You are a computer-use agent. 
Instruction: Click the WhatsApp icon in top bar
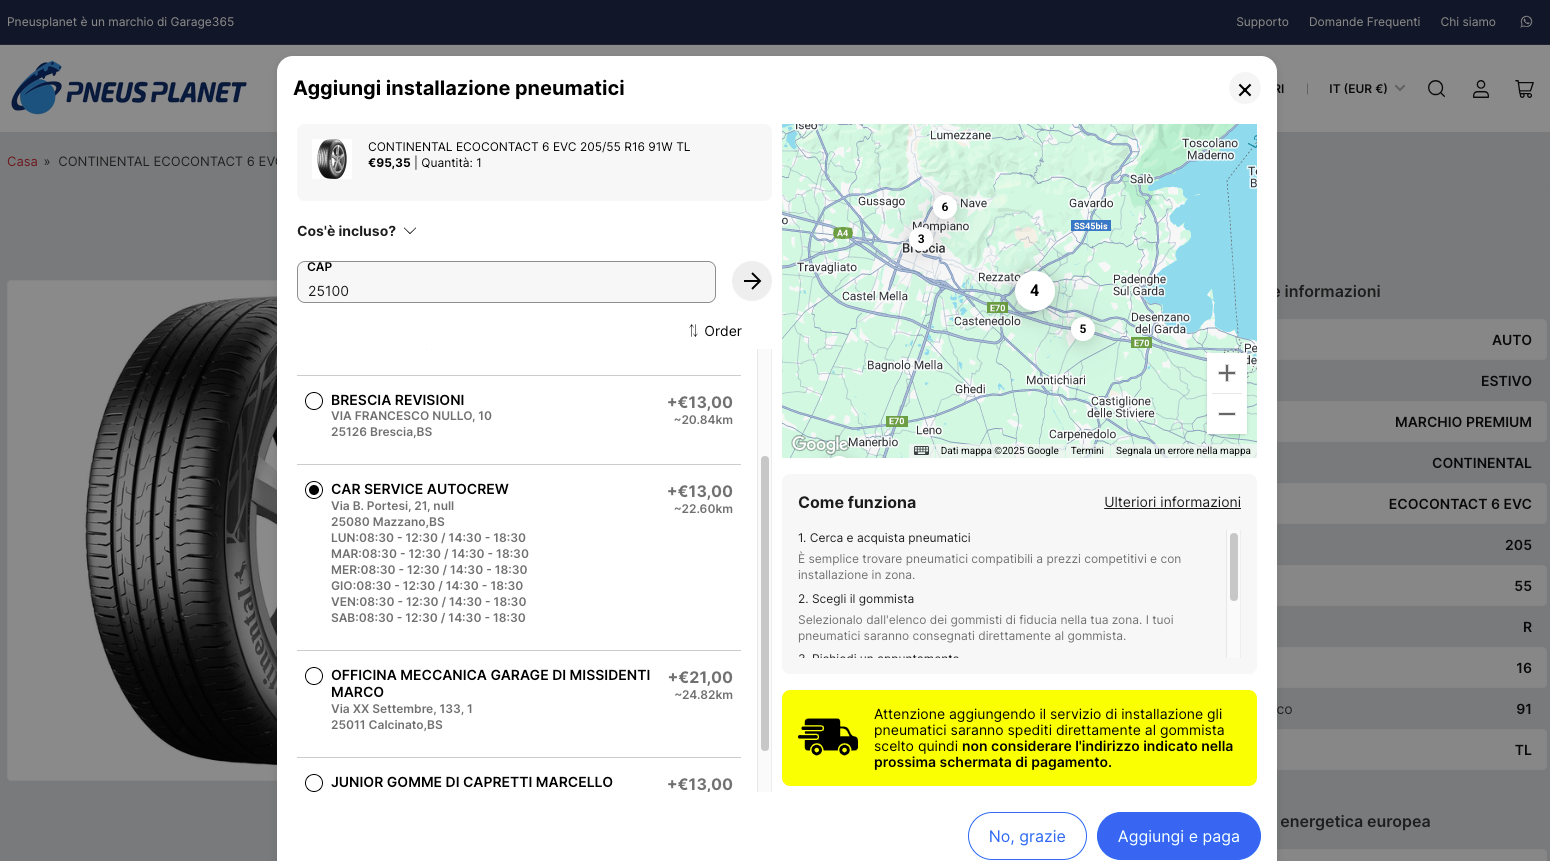click(1526, 22)
